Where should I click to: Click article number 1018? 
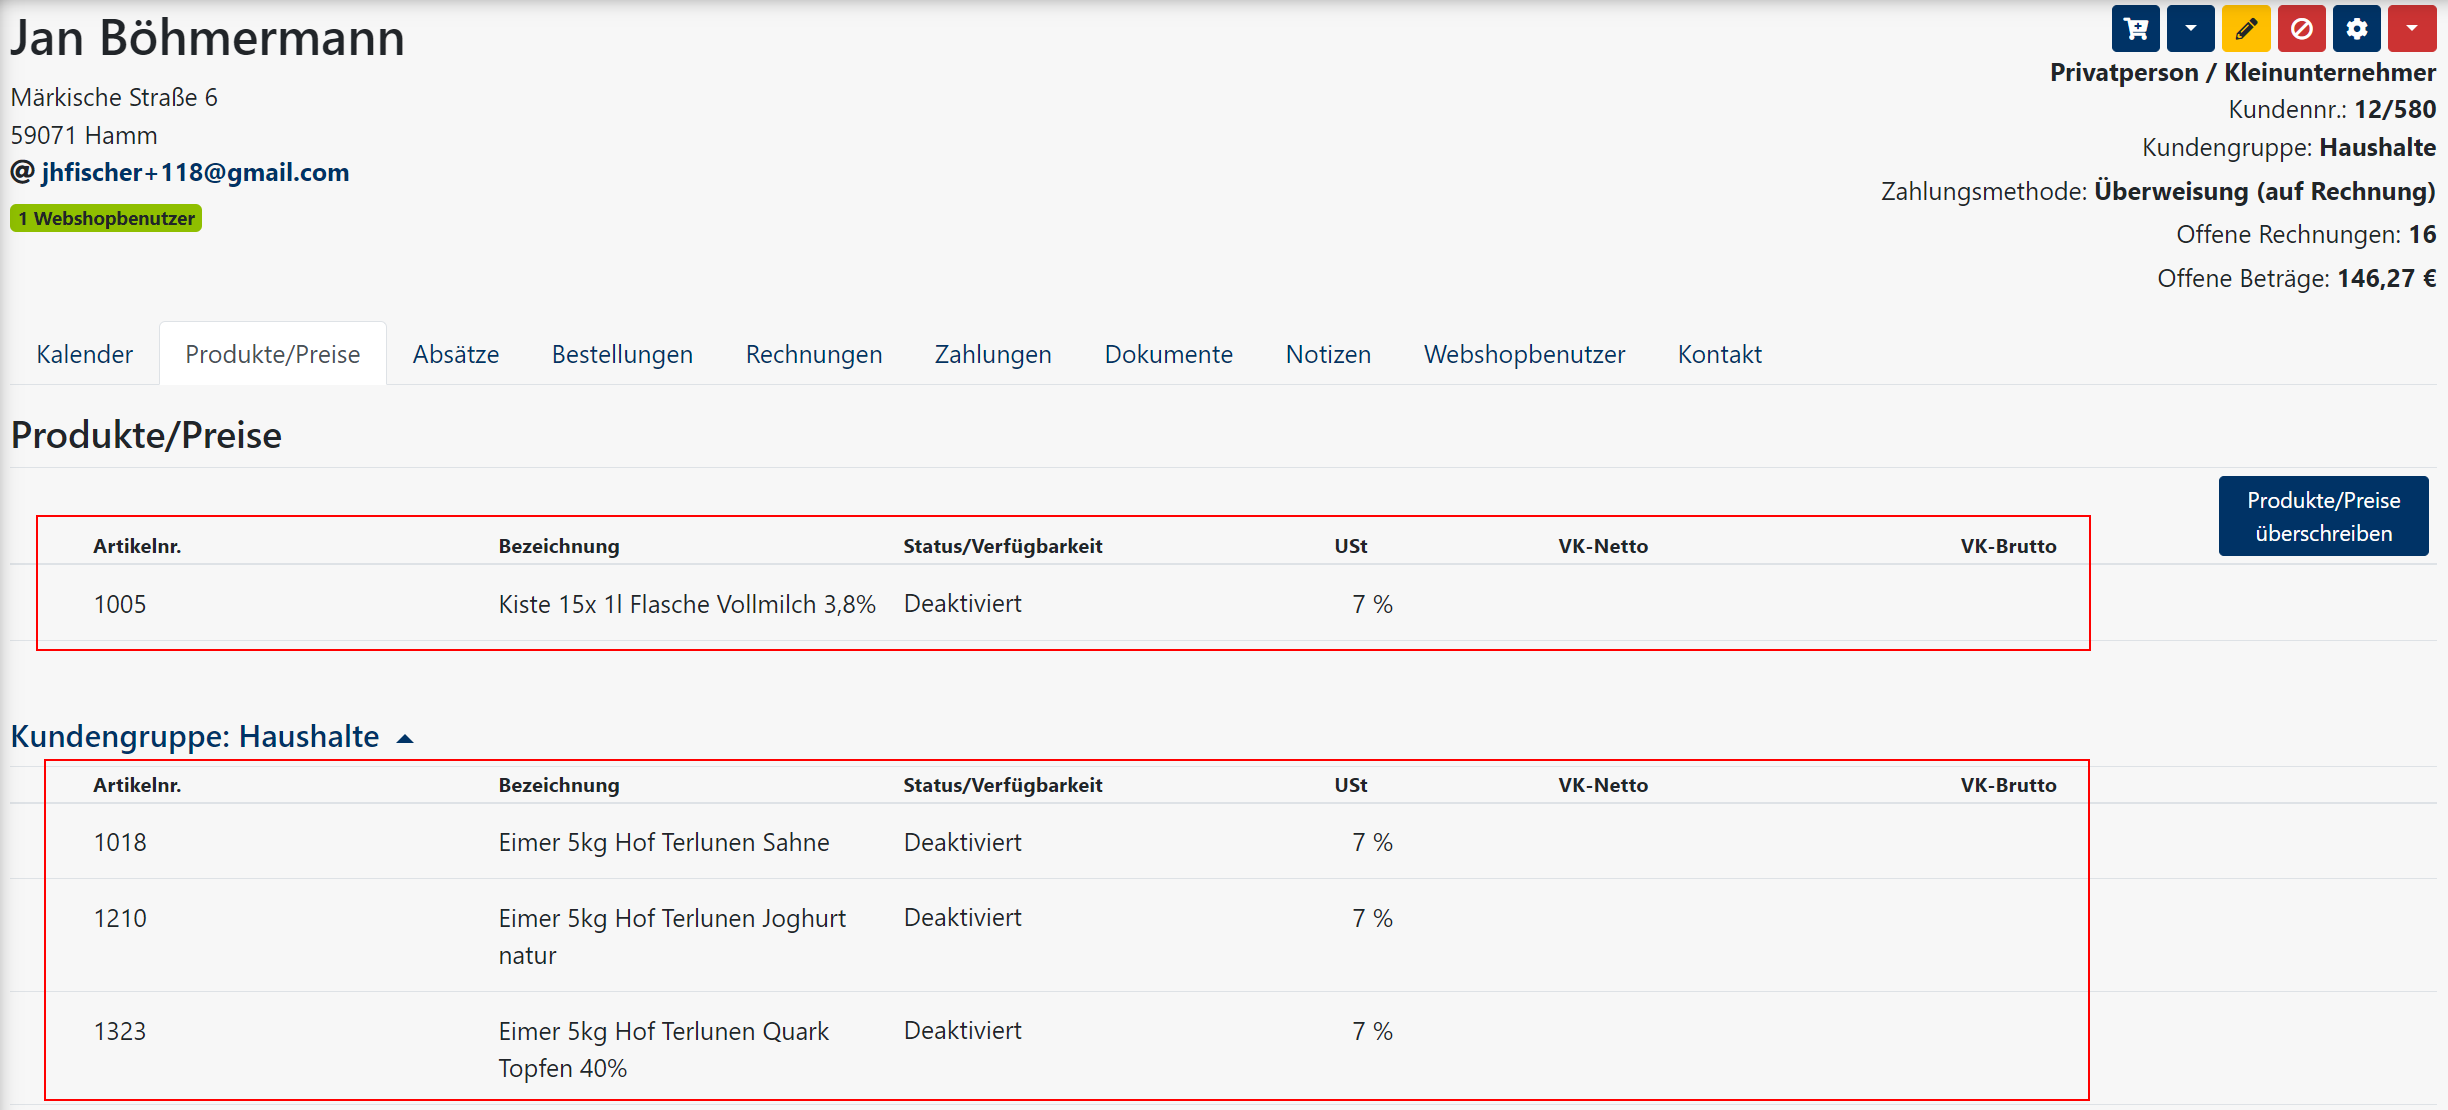[x=120, y=842]
